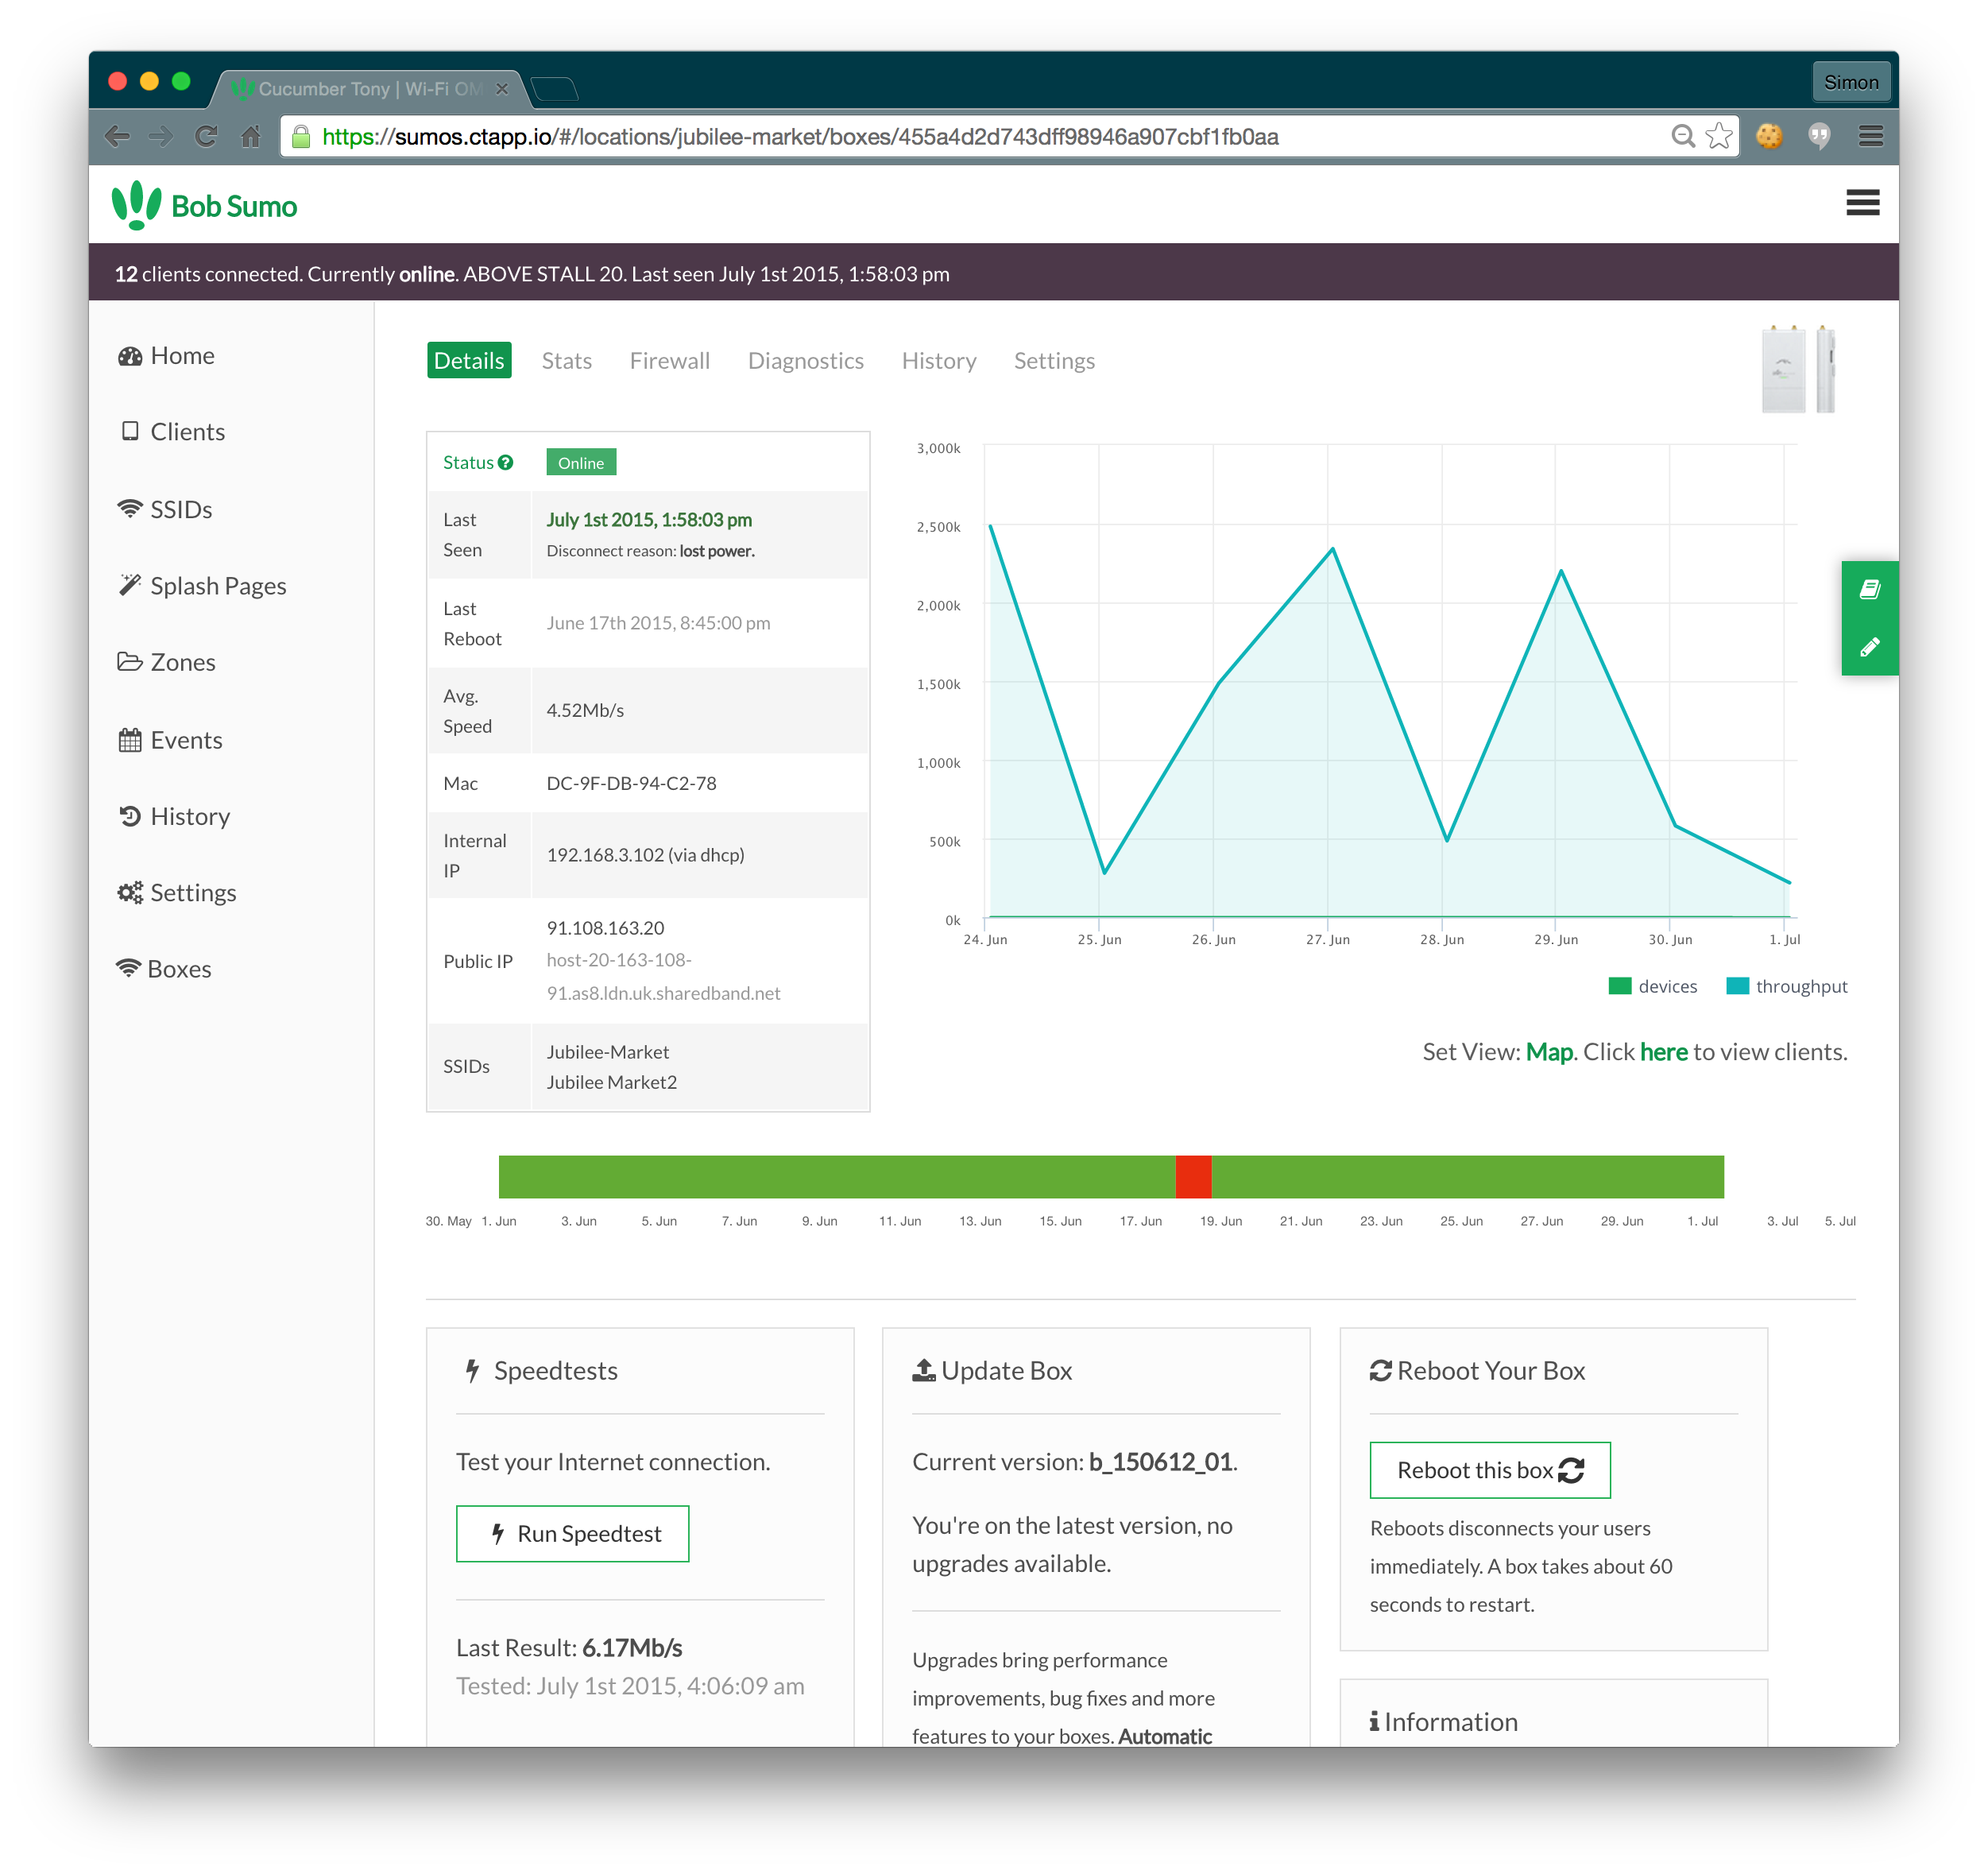
Task: Click the browser reload icon
Action: tap(206, 136)
